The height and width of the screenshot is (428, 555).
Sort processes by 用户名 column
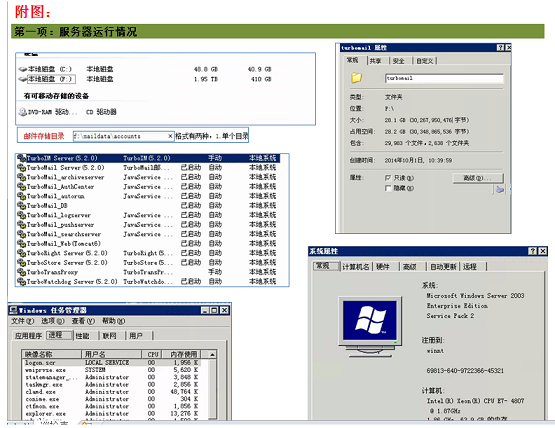point(112,354)
